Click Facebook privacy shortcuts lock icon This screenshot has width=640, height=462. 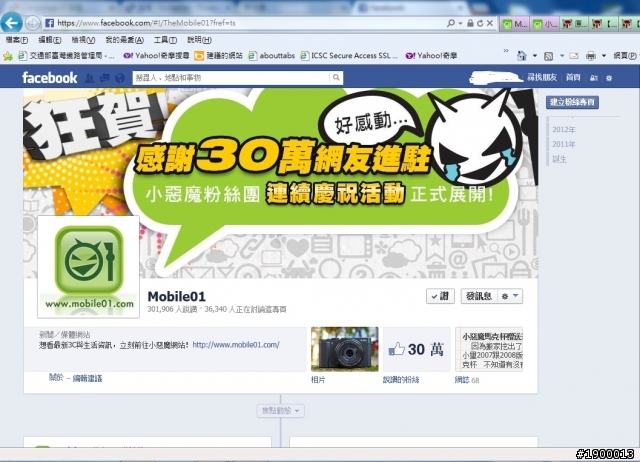click(x=594, y=78)
